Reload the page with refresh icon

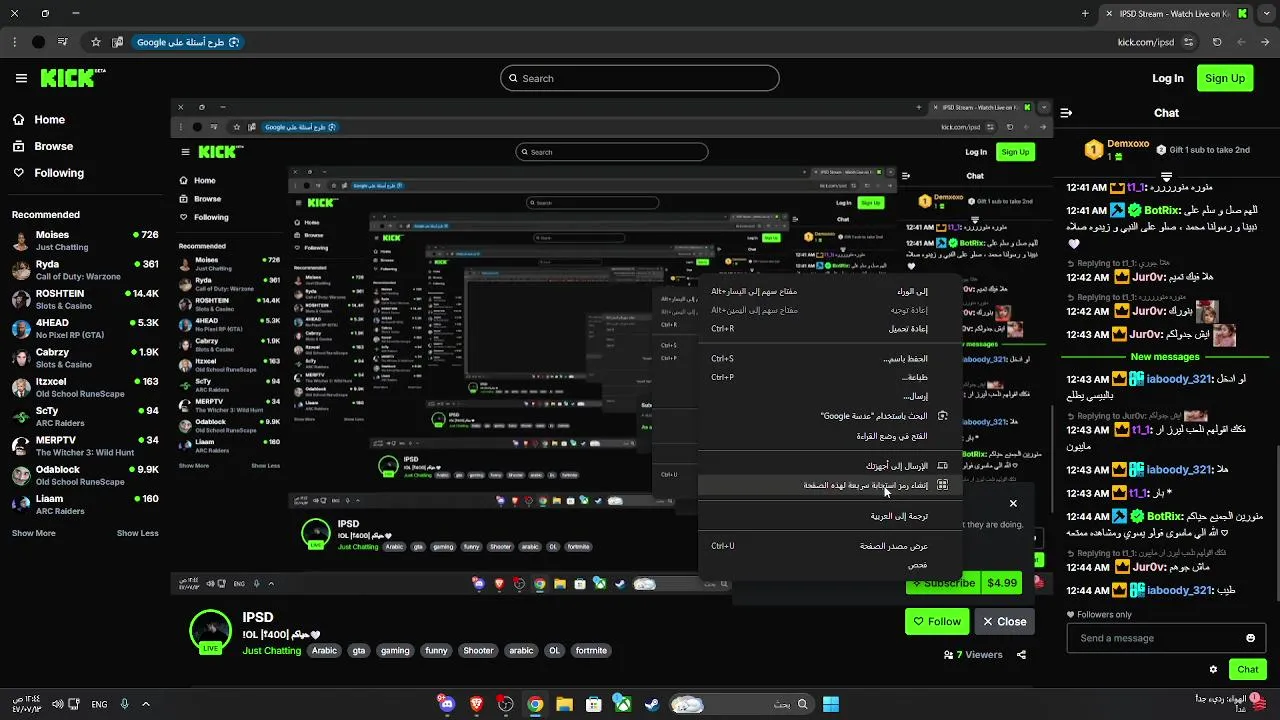coord(1217,42)
